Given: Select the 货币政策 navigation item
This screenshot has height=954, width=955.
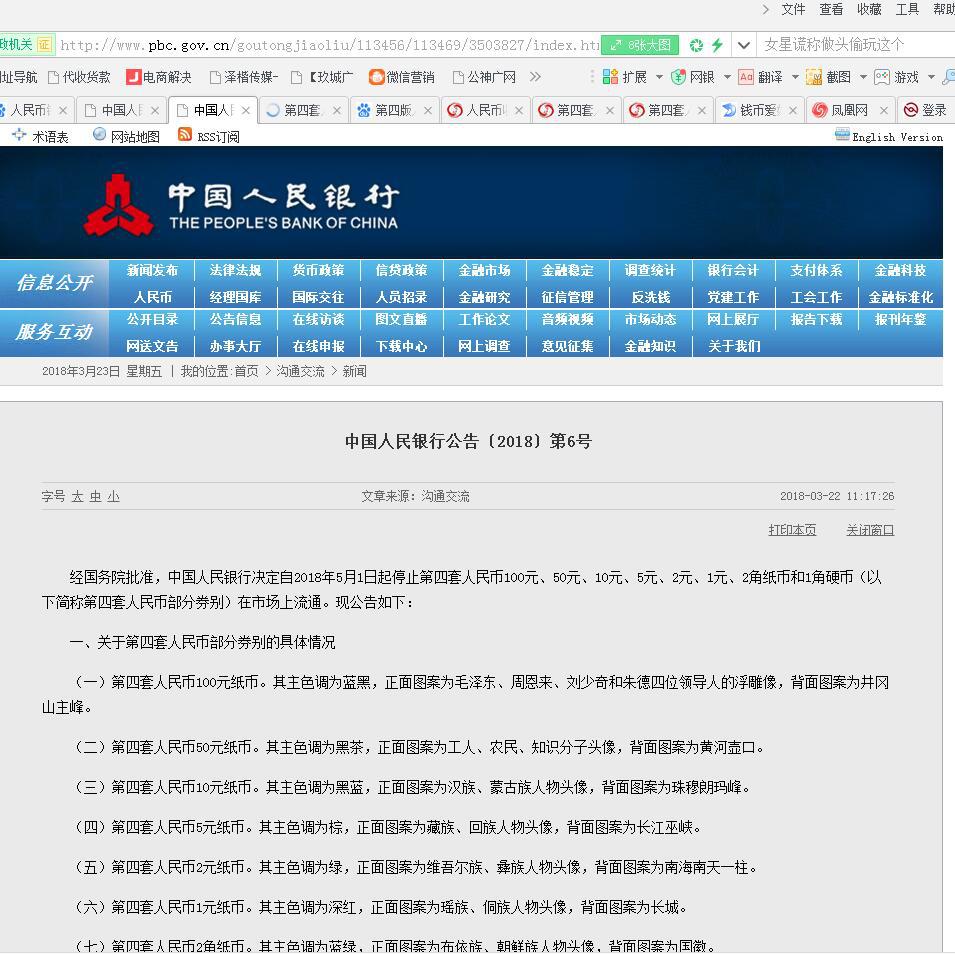Looking at the screenshot, I should pyautogui.click(x=318, y=270).
